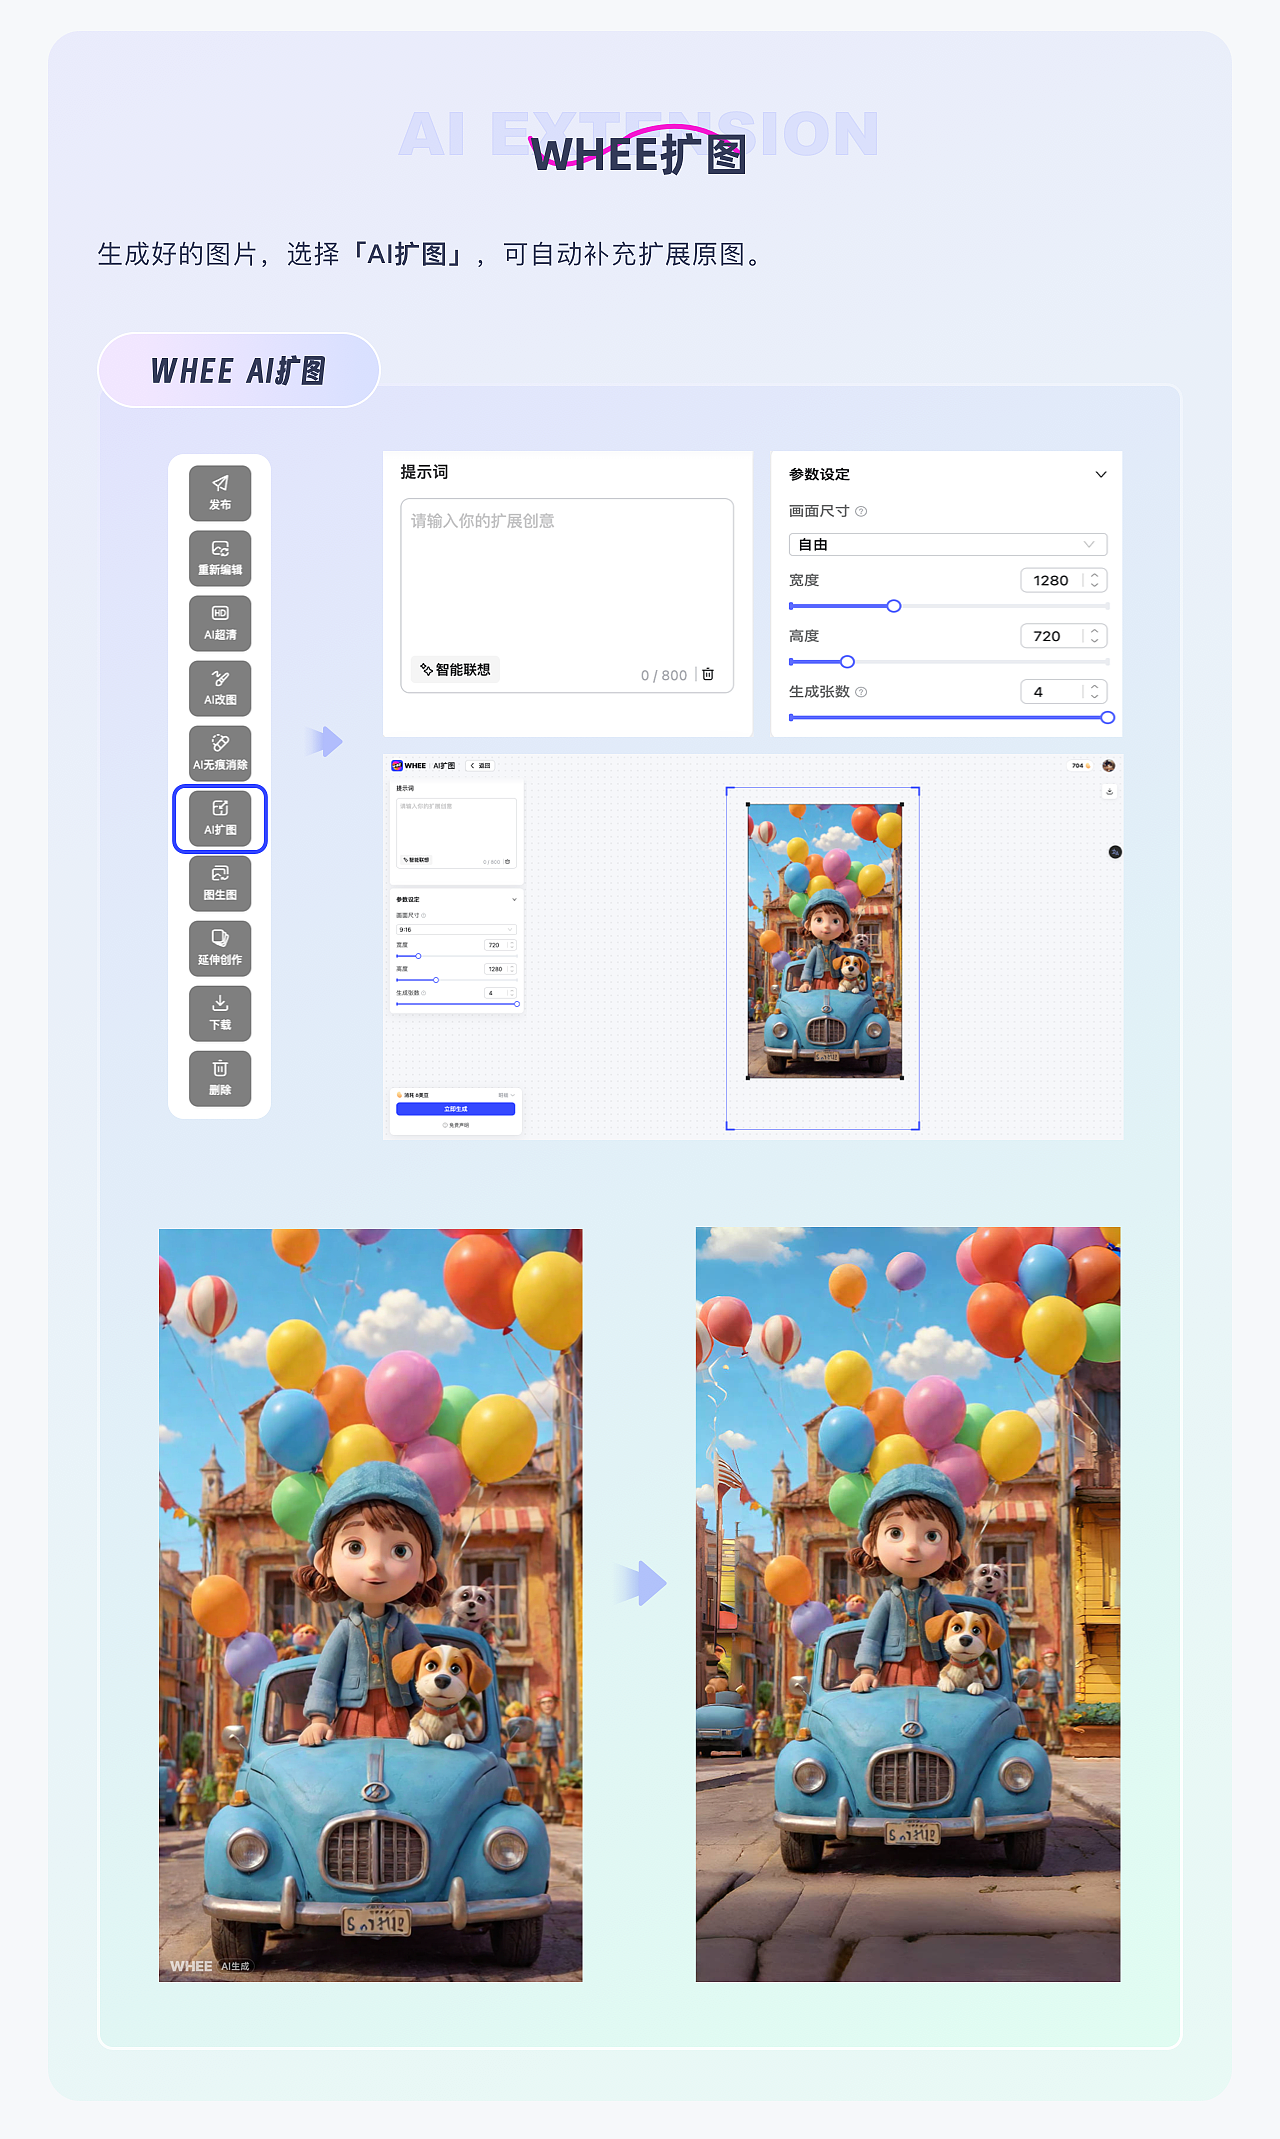Tick the 免责声明 checkbox in the small editor
The image size is (1280, 2139).
coord(445,1125)
